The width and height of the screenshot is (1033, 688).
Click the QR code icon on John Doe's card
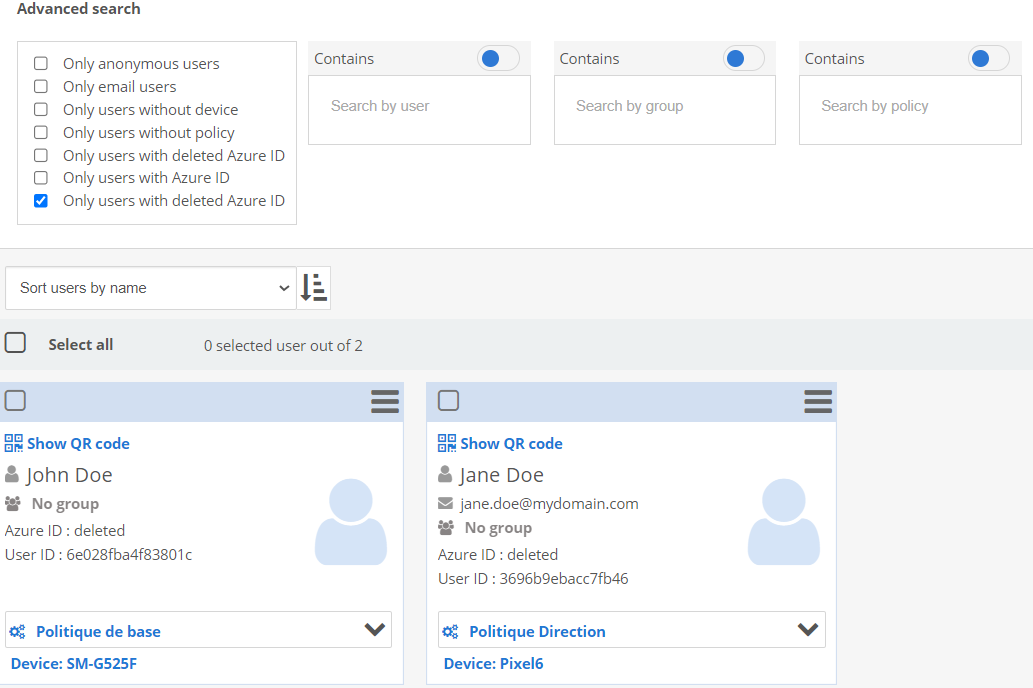(x=13, y=443)
